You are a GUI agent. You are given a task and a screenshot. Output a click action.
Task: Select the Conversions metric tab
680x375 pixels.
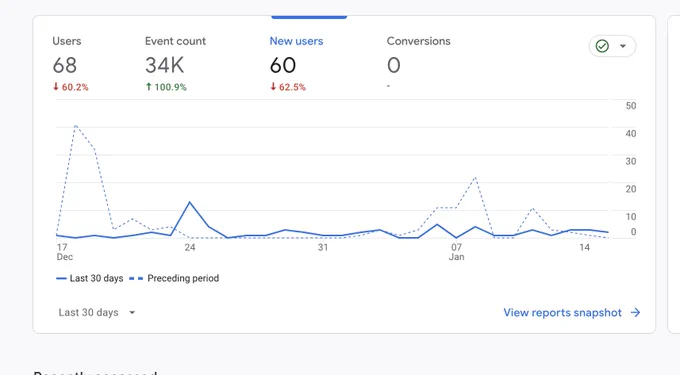click(418, 64)
